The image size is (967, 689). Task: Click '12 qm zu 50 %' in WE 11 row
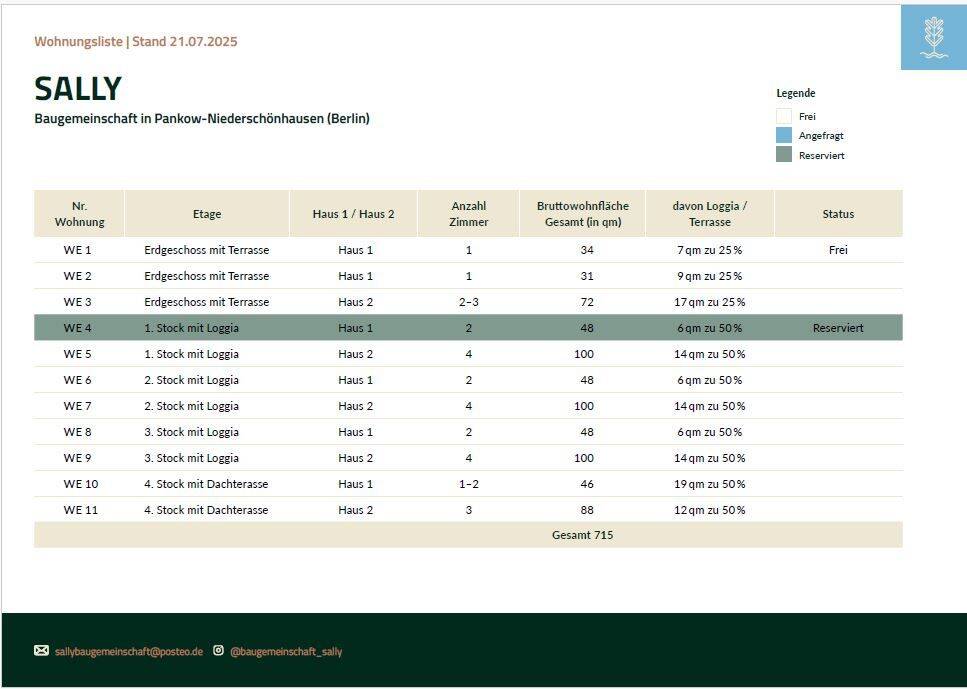[710, 510]
